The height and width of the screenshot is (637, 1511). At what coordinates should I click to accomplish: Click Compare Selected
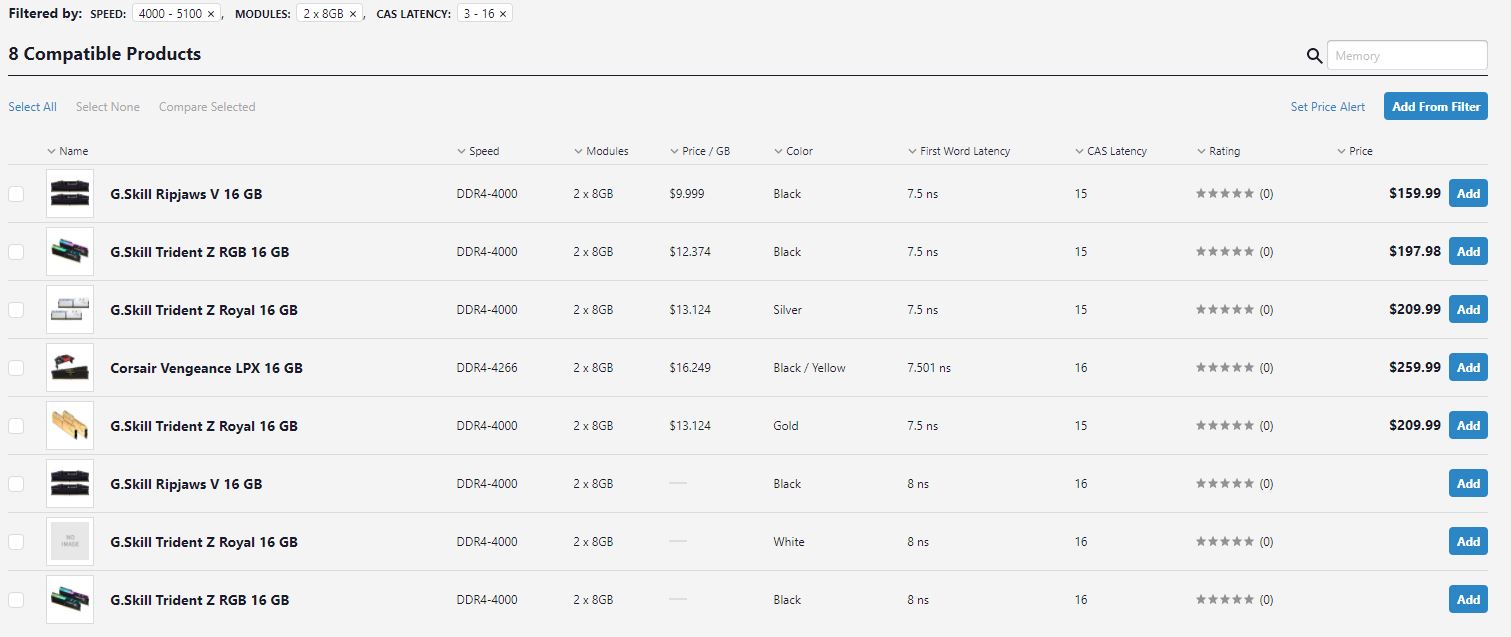[207, 107]
